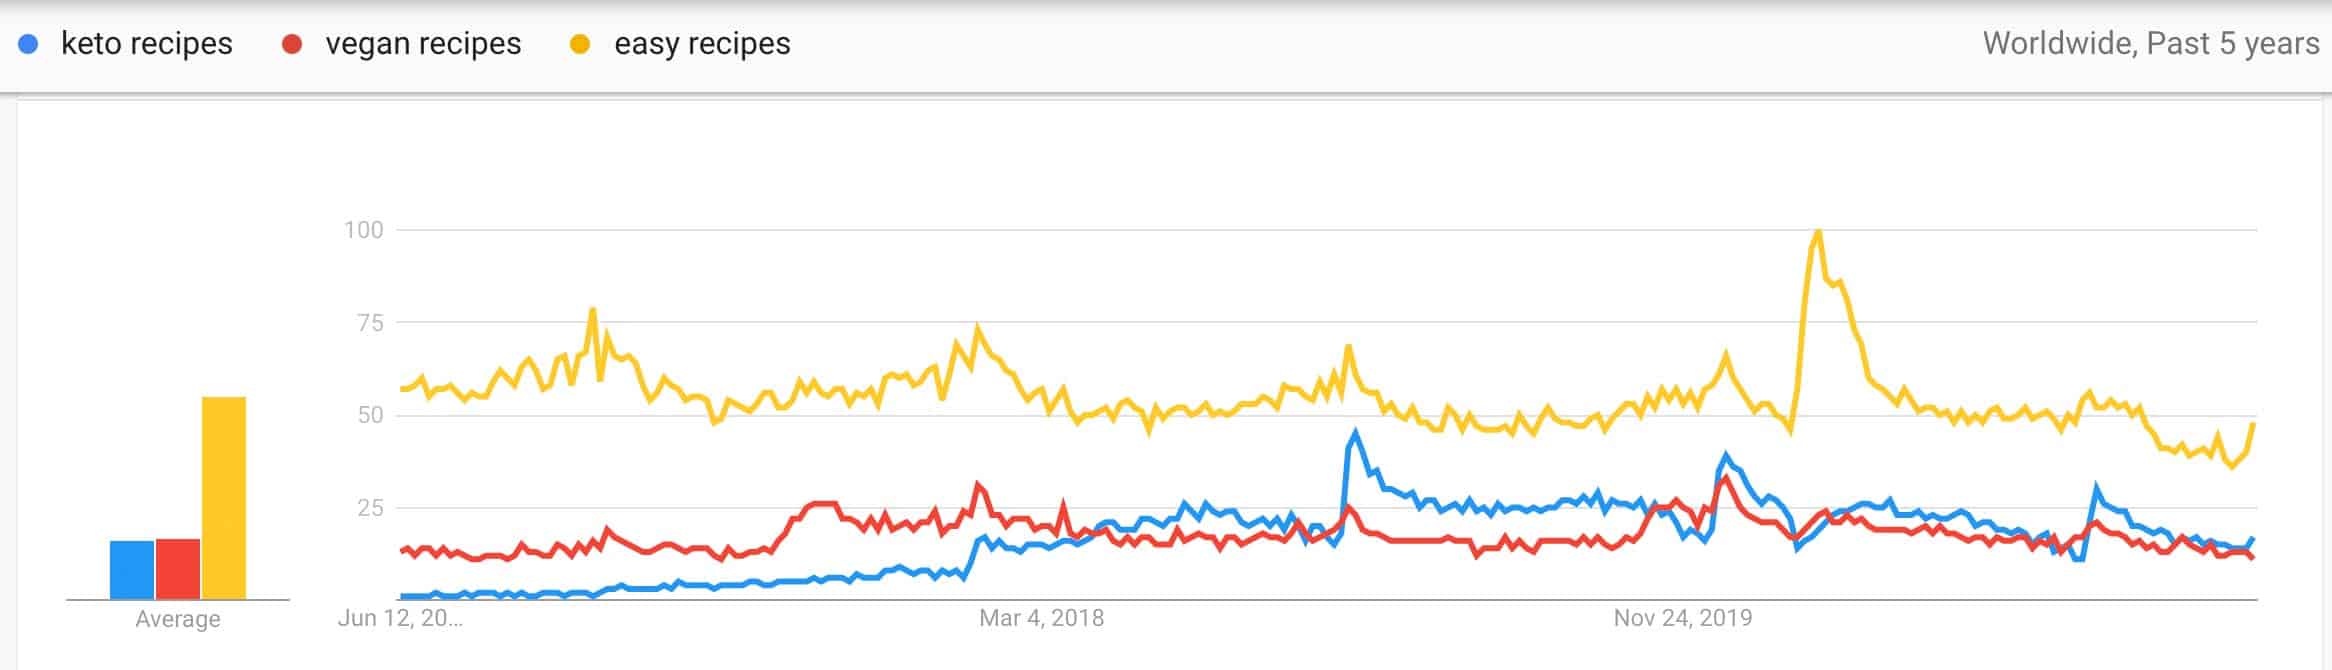
Task: Select the "keto recipes" legend label
Action: click(147, 44)
